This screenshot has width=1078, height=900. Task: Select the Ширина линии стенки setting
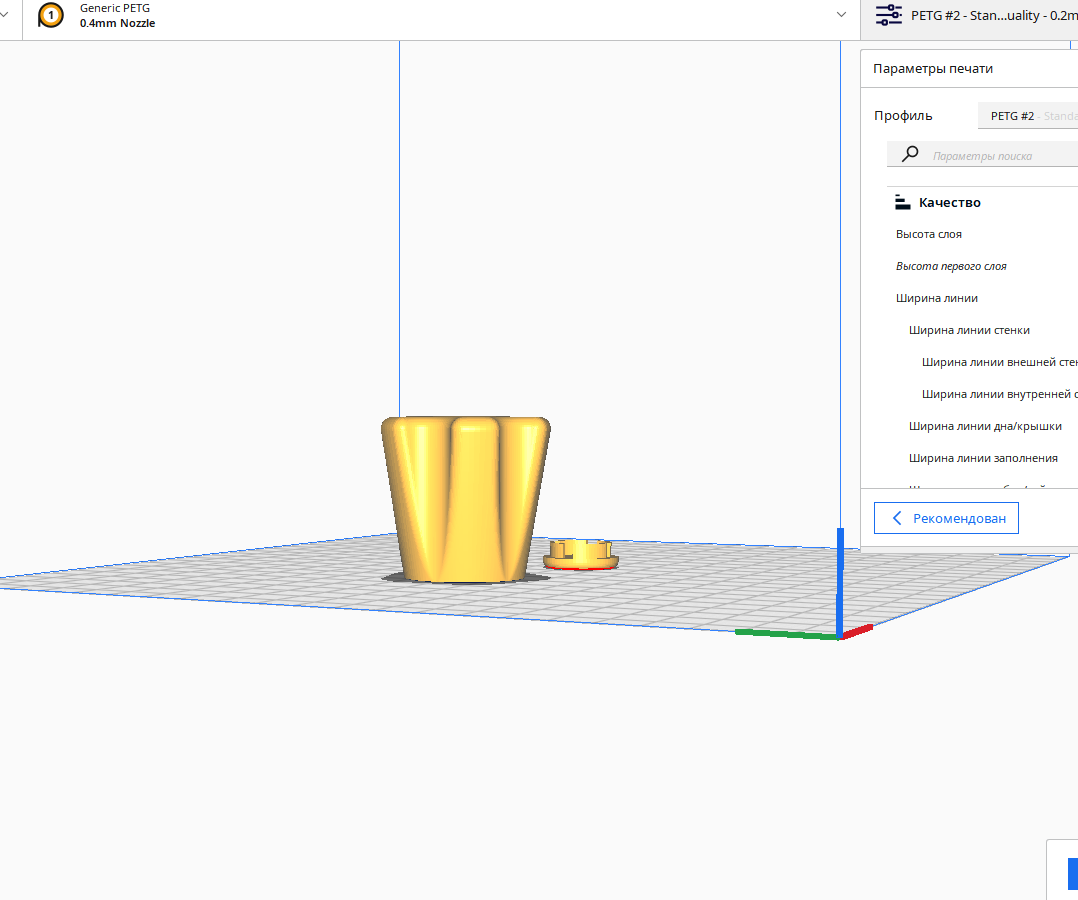tap(969, 330)
